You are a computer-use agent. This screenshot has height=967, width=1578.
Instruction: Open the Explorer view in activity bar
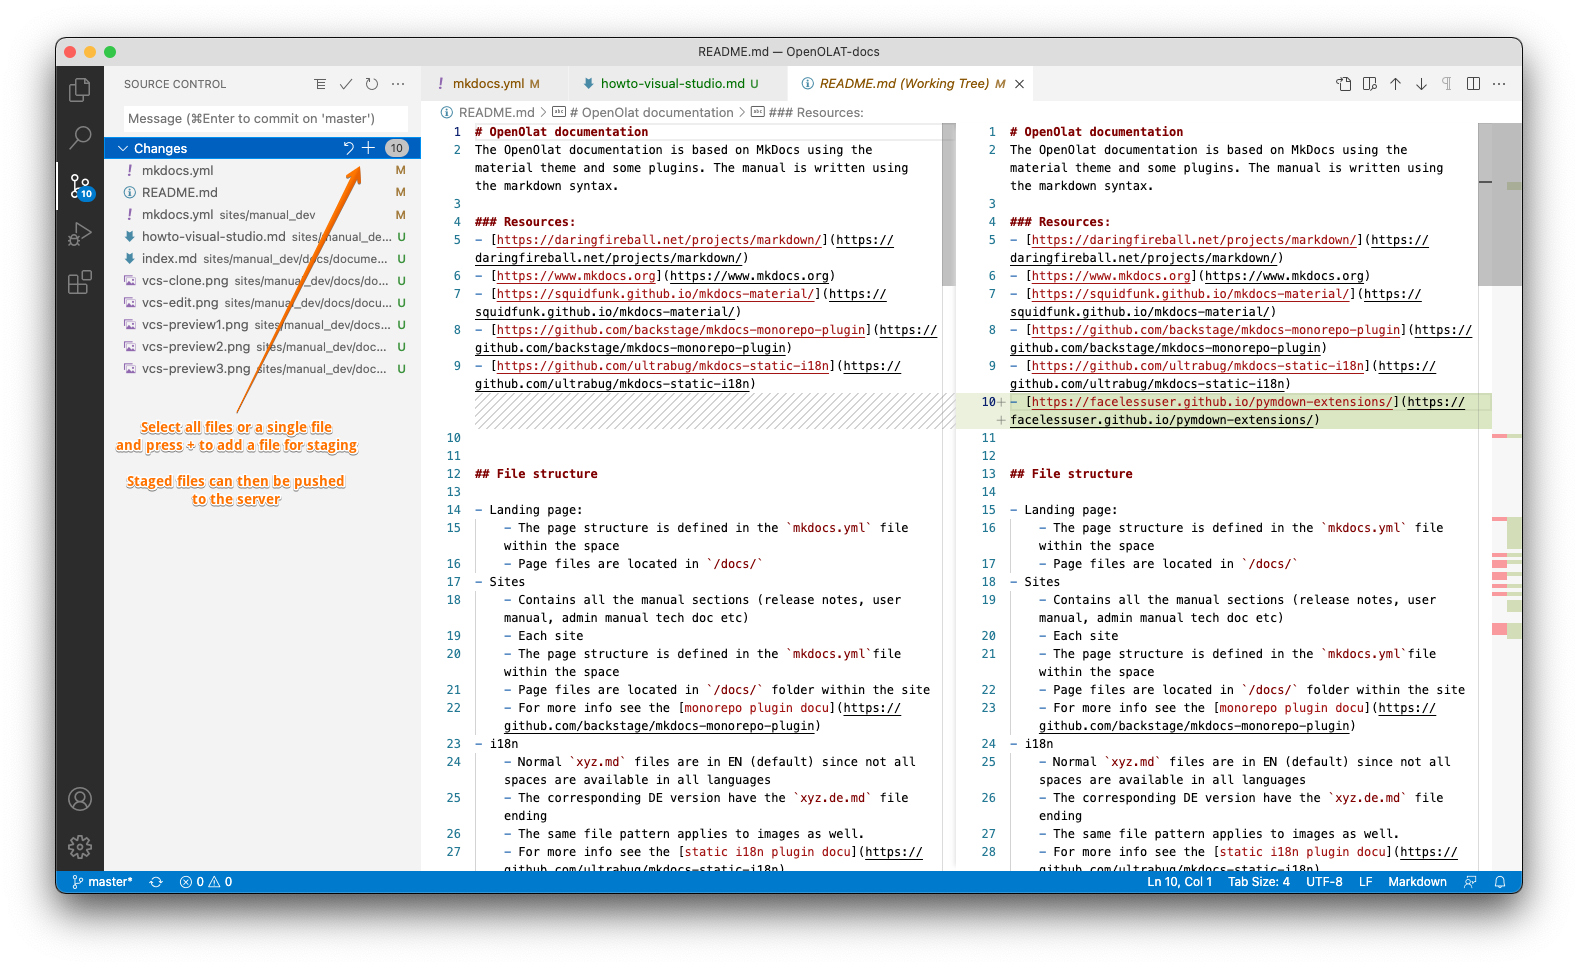click(x=80, y=91)
